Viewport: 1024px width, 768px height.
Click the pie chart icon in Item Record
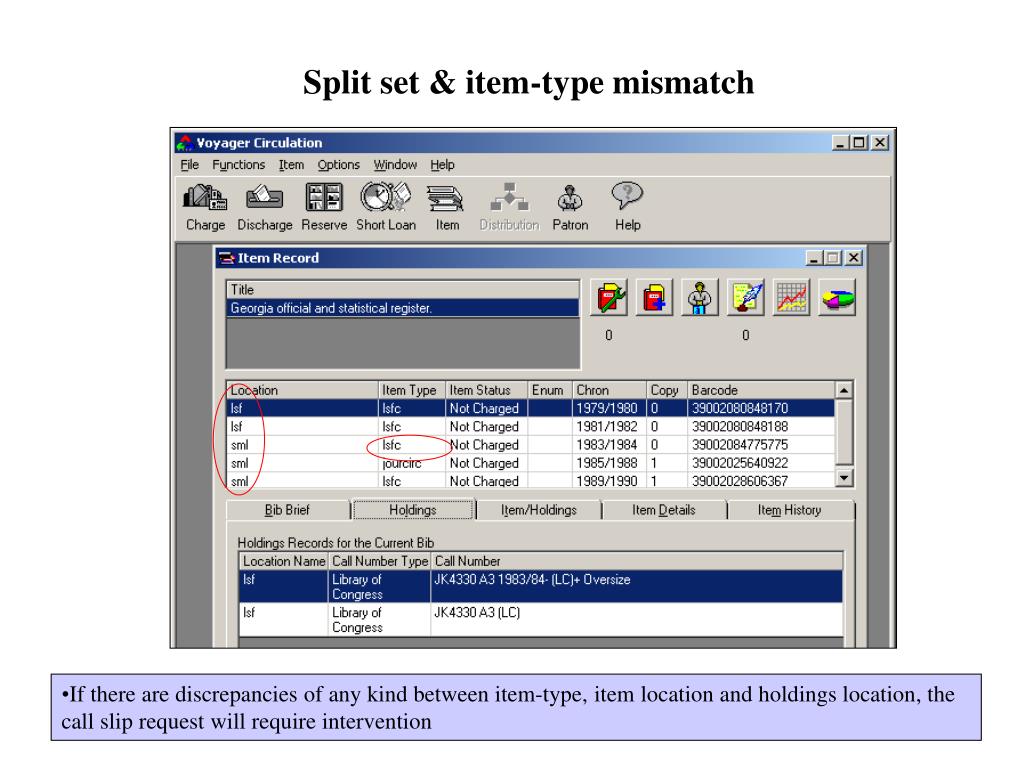836,297
